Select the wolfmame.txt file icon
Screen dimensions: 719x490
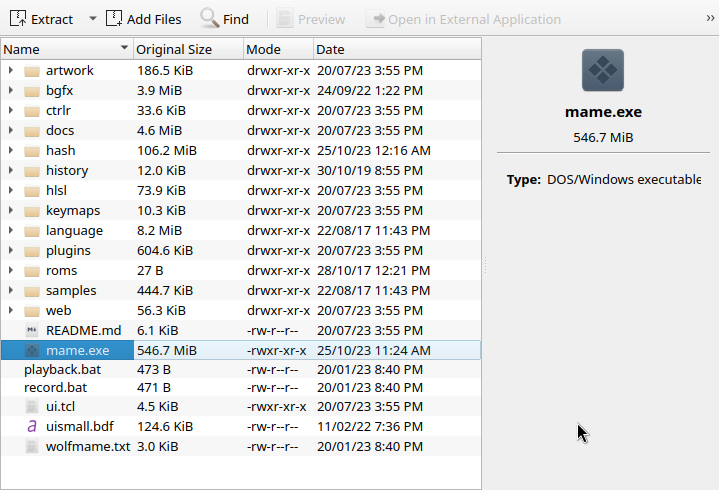32,446
